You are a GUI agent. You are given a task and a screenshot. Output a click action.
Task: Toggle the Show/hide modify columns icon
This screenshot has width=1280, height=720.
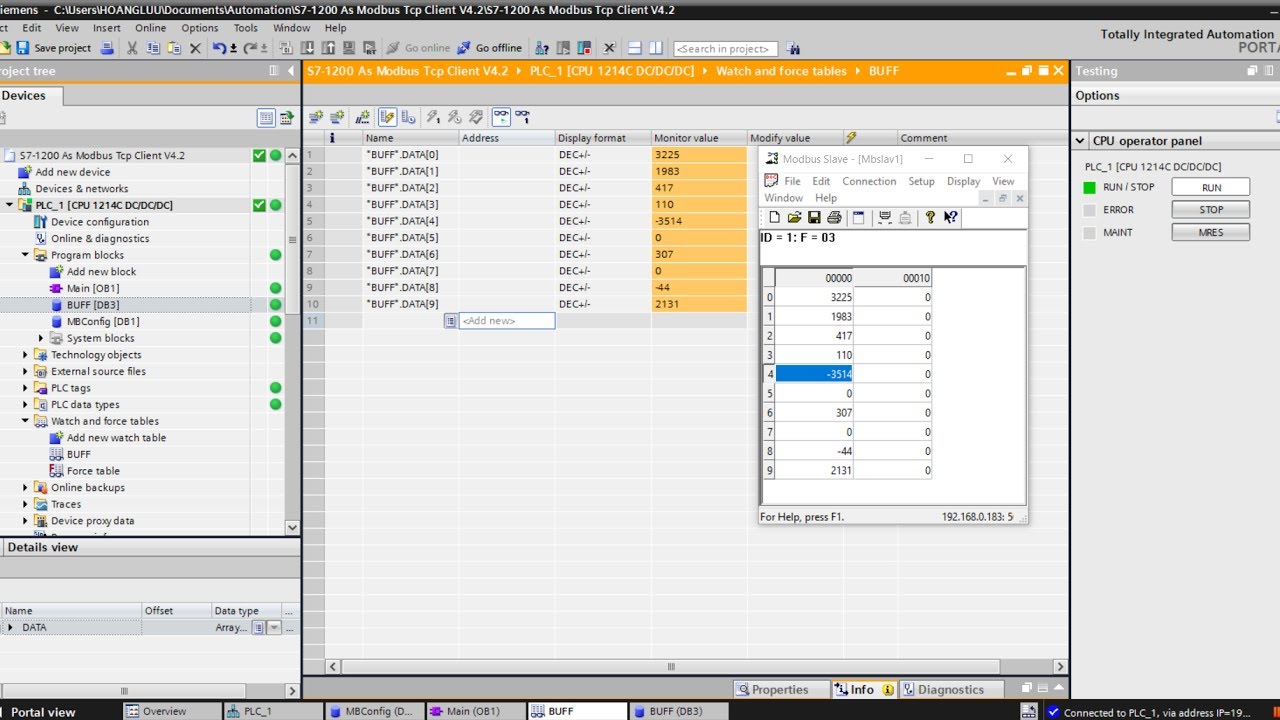click(x=388, y=117)
